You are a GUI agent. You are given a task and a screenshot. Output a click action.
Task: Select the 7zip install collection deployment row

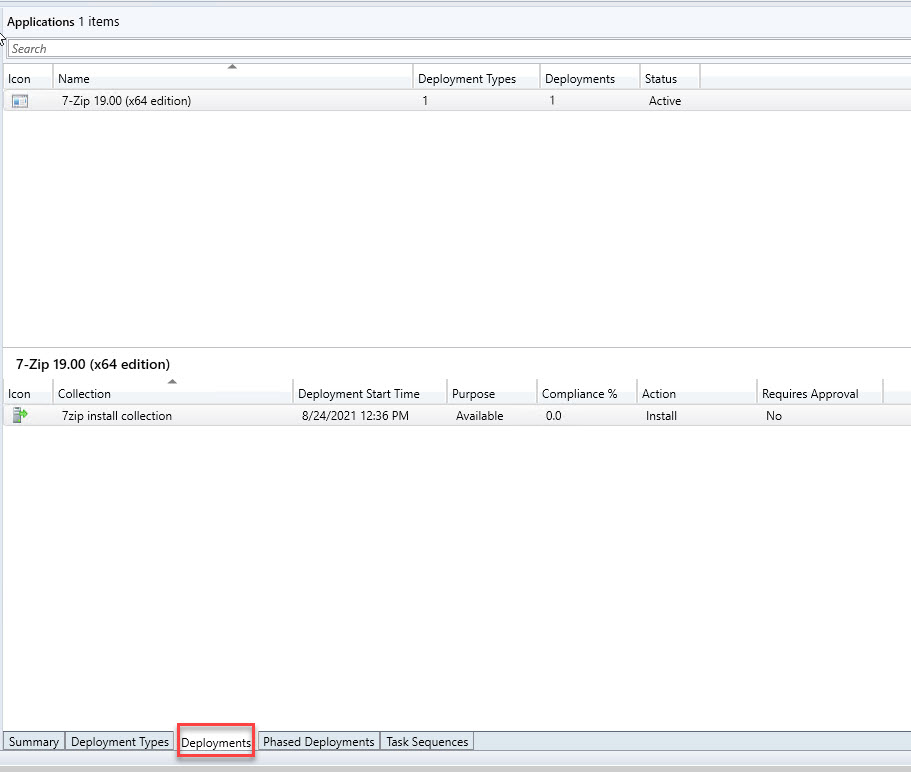click(117, 416)
